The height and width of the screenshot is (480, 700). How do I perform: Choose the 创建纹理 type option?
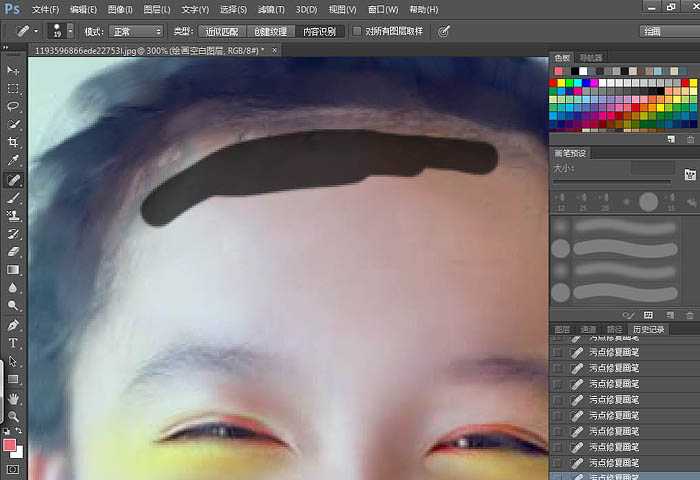click(270, 31)
